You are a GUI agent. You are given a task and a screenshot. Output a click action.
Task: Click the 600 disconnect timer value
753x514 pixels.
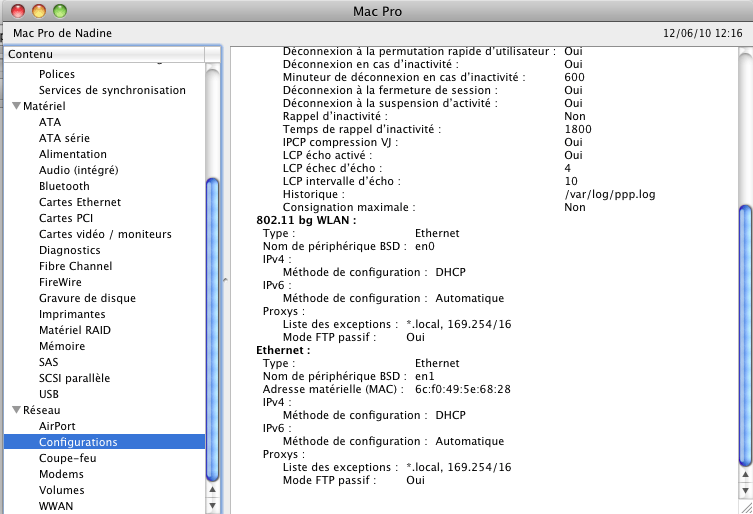(x=574, y=77)
